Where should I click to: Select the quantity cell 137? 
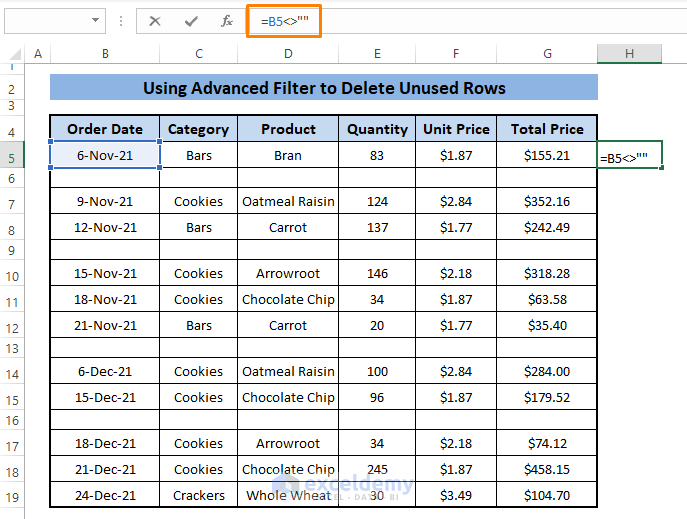[x=377, y=227]
